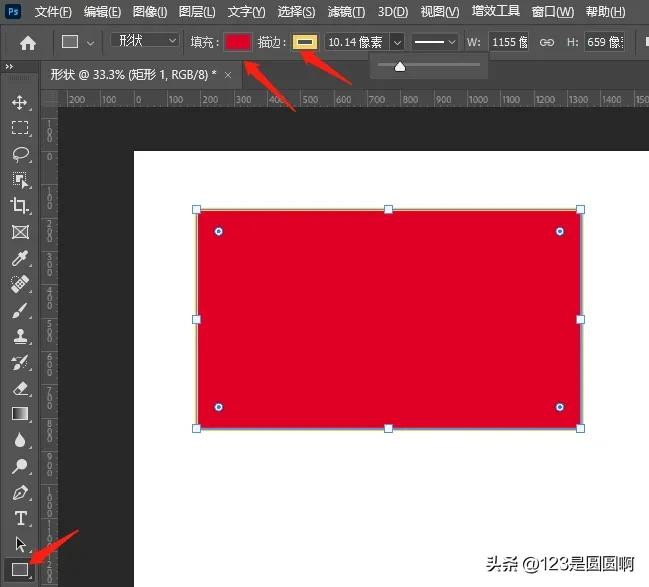Open the 视图(V) menu
The width and height of the screenshot is (649, 587).
pyautogui.click(x=440, y=12)
